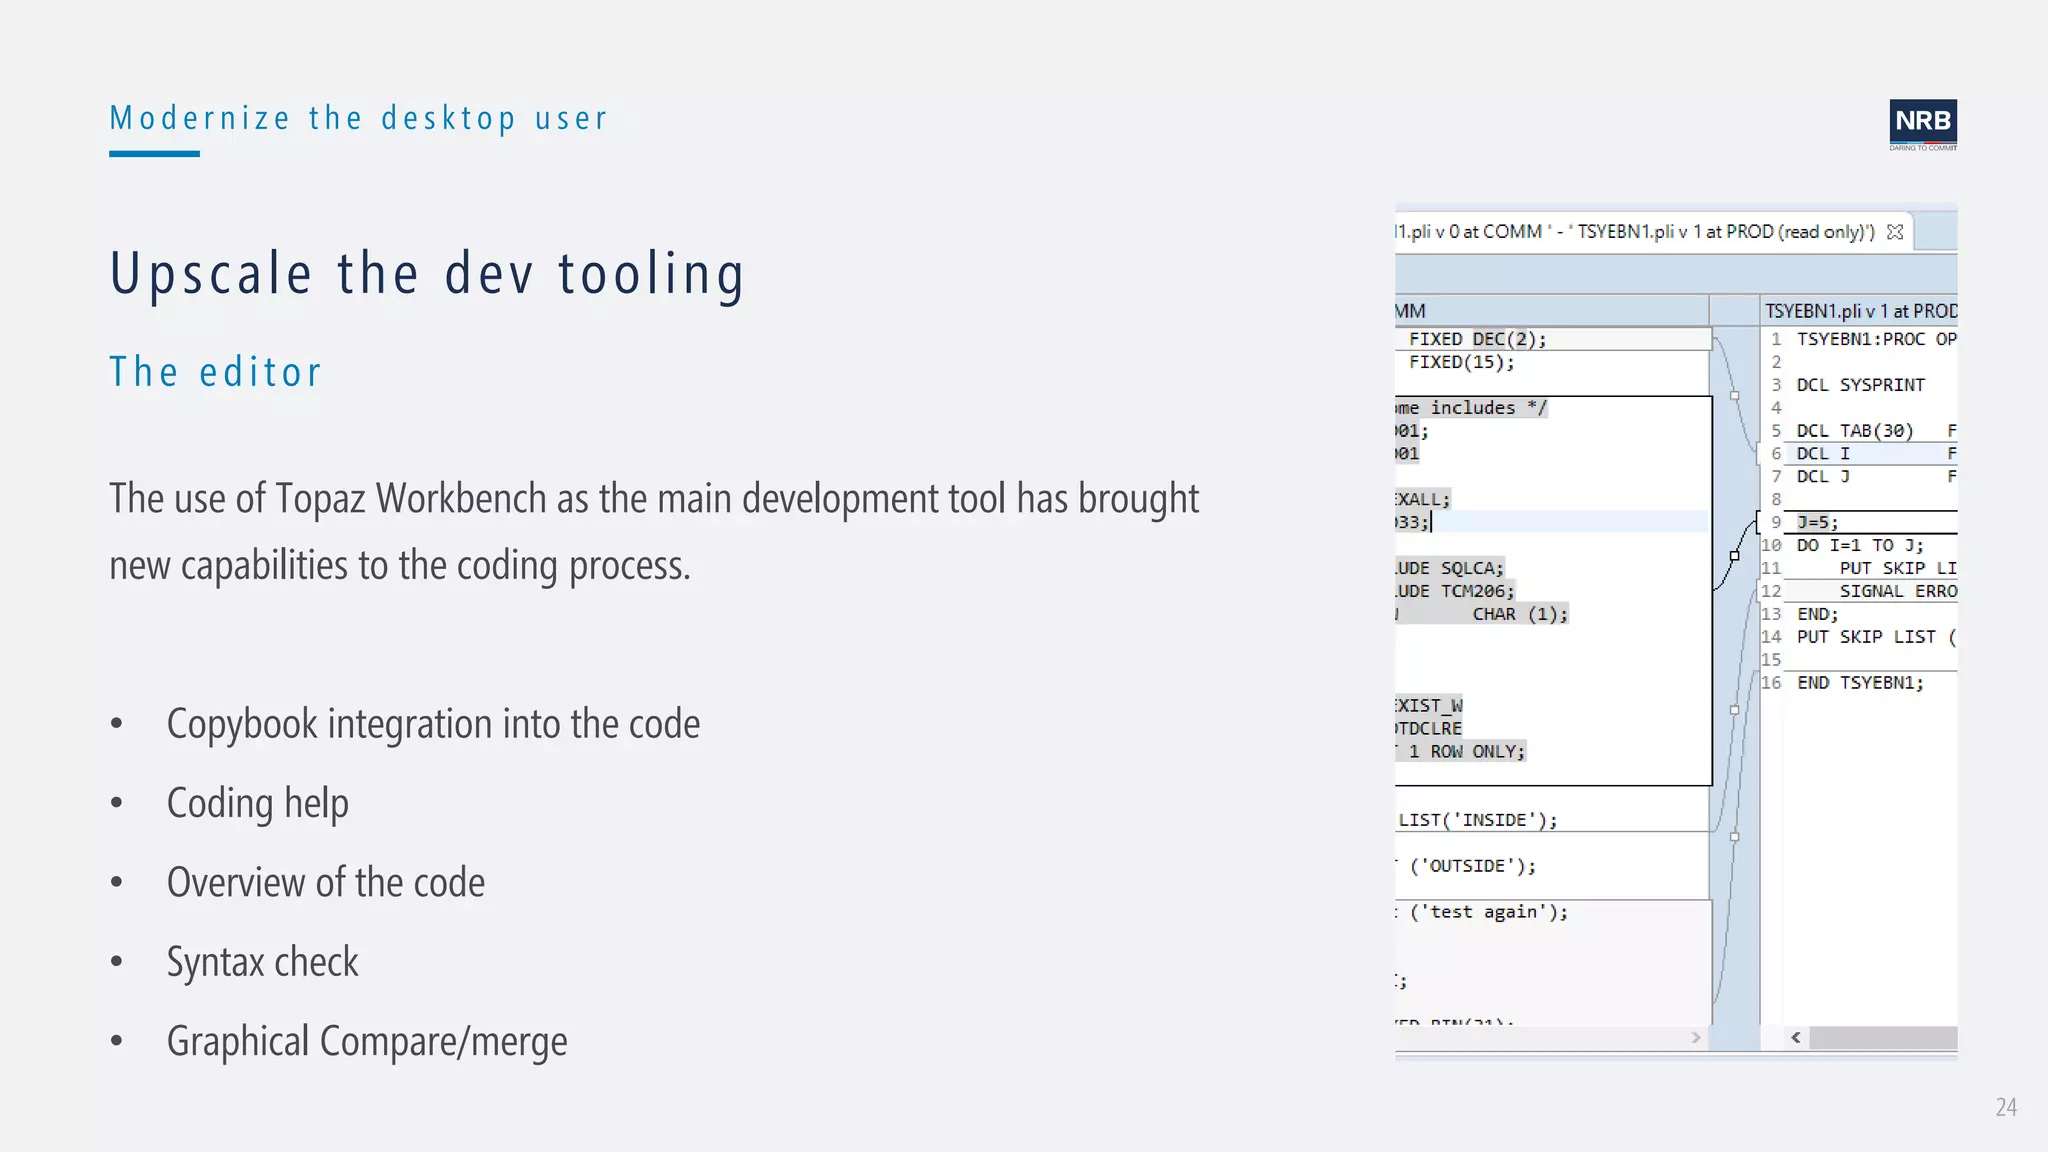Click the ('test again'); line
This screenshot has width=2048, height=1152.
(1482, 912)
